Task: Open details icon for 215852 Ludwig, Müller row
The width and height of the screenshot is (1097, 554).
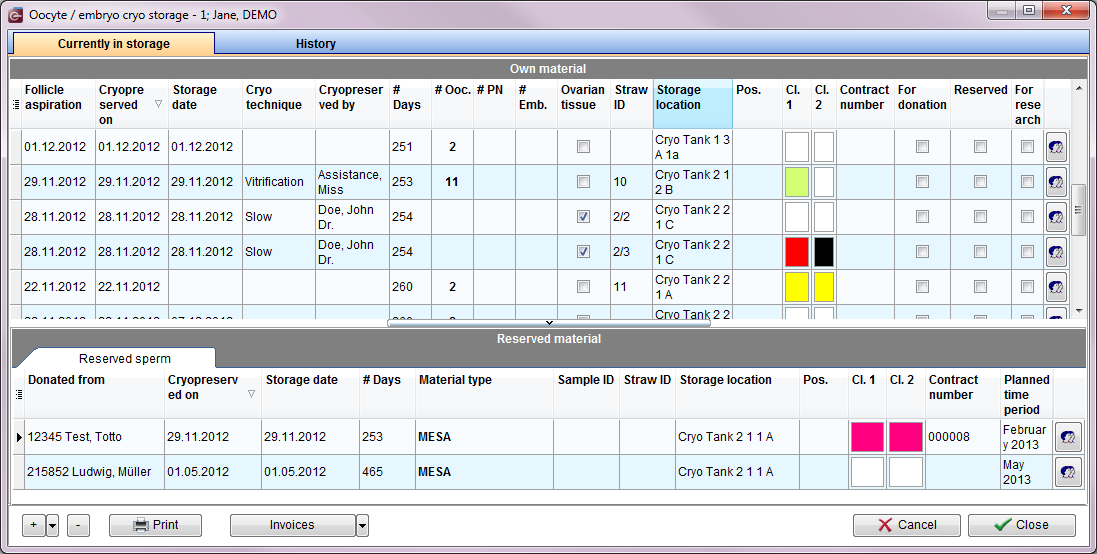Action: [x=1068, y=472]
